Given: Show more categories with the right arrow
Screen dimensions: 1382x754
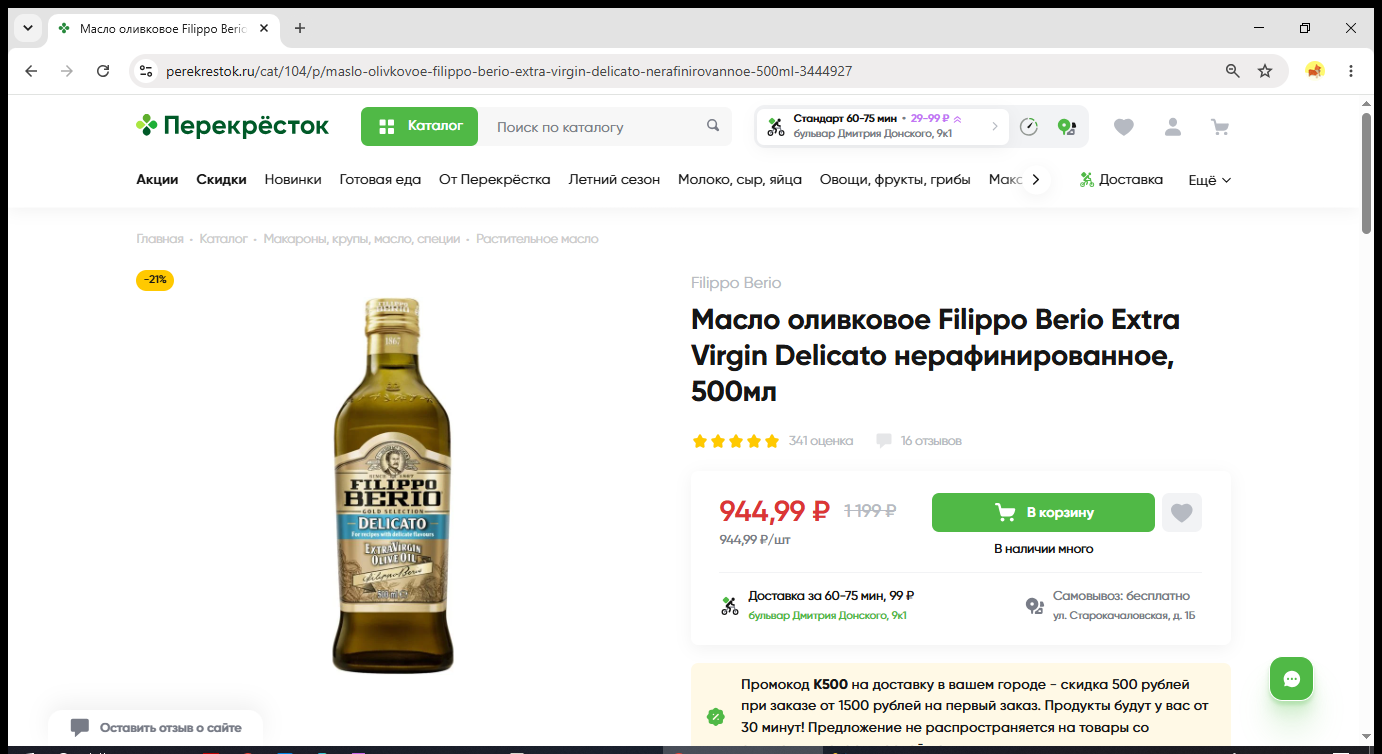Looking at the screenshot, I should 1036,180.
